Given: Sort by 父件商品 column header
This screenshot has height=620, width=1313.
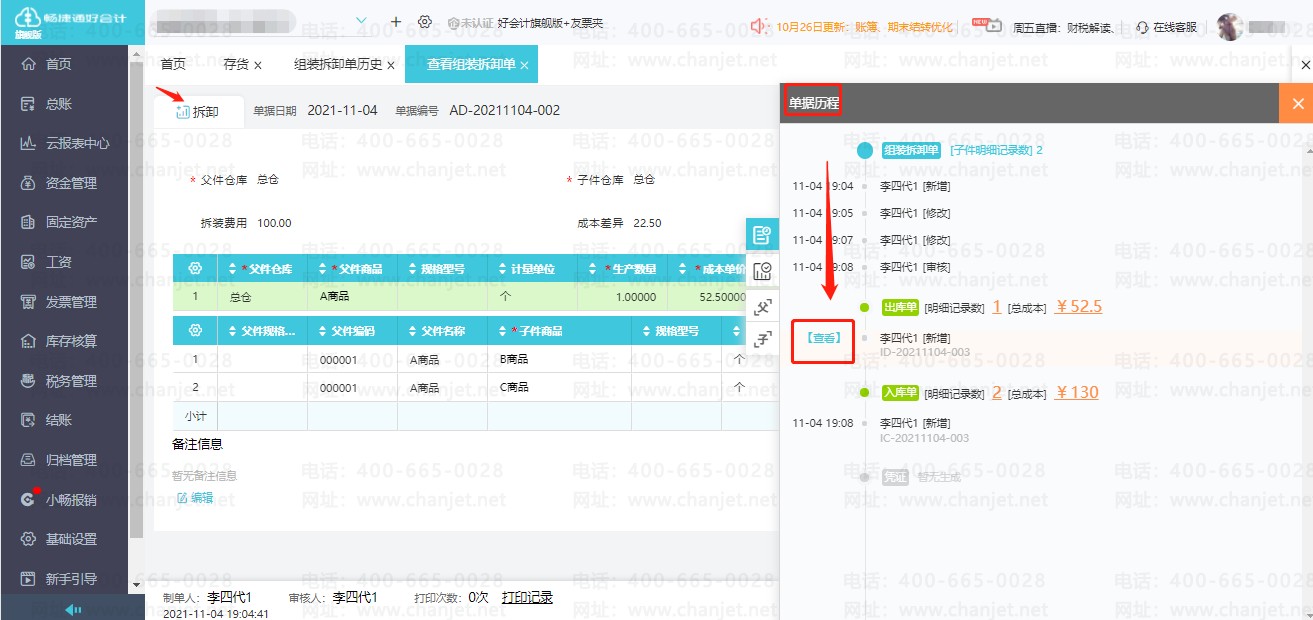Looking at the screenshot, I should tap(352, 269).
